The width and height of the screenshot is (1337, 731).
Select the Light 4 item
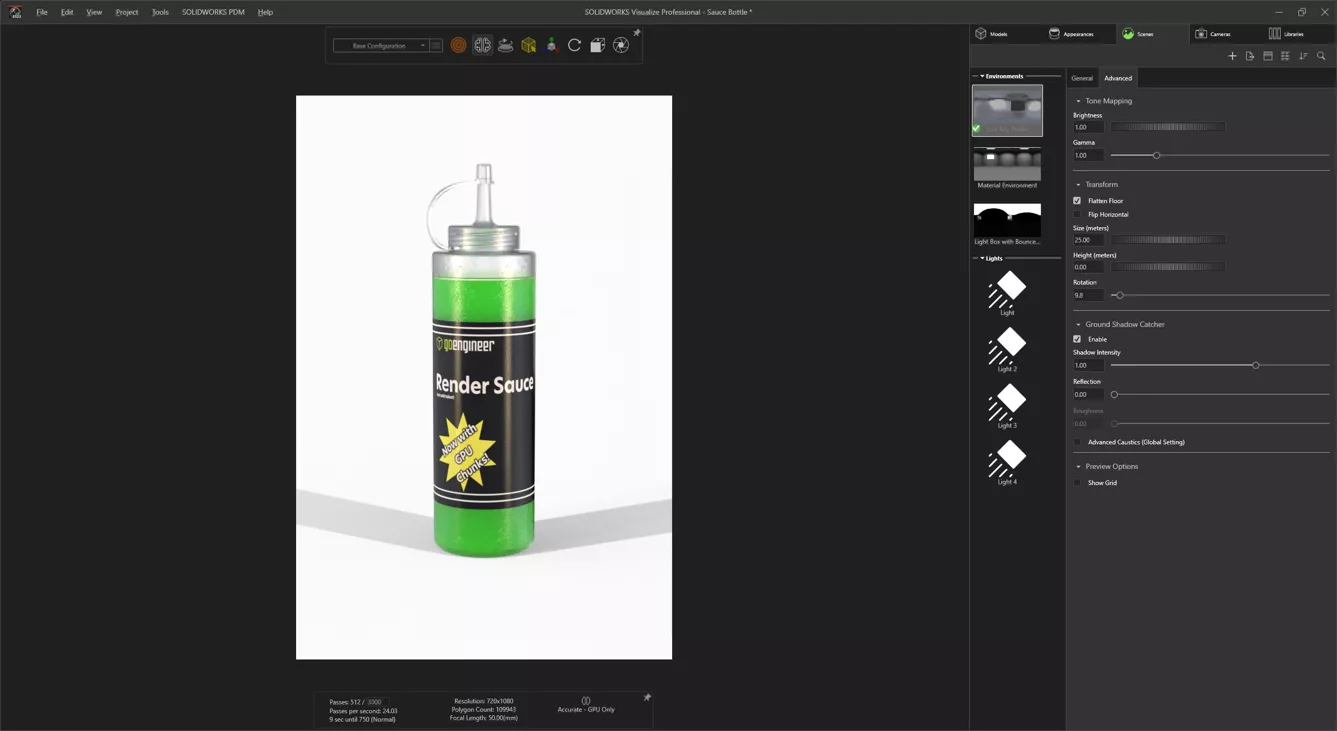(1007, 462)
